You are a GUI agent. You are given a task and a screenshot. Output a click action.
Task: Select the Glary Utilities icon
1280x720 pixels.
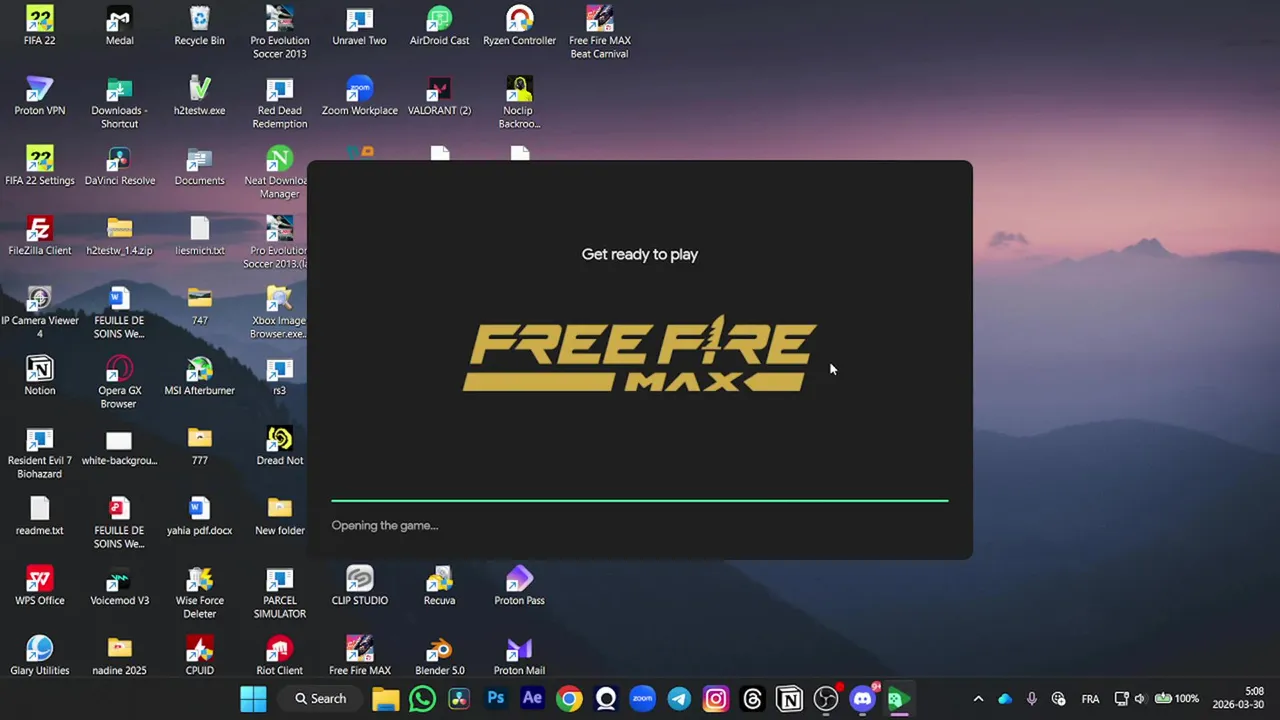[40, 656]
